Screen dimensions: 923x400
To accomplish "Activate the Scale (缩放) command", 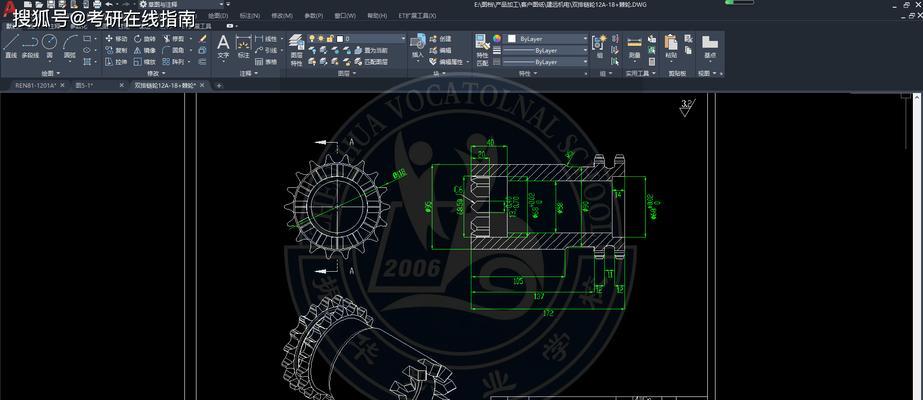I will 145,61.
